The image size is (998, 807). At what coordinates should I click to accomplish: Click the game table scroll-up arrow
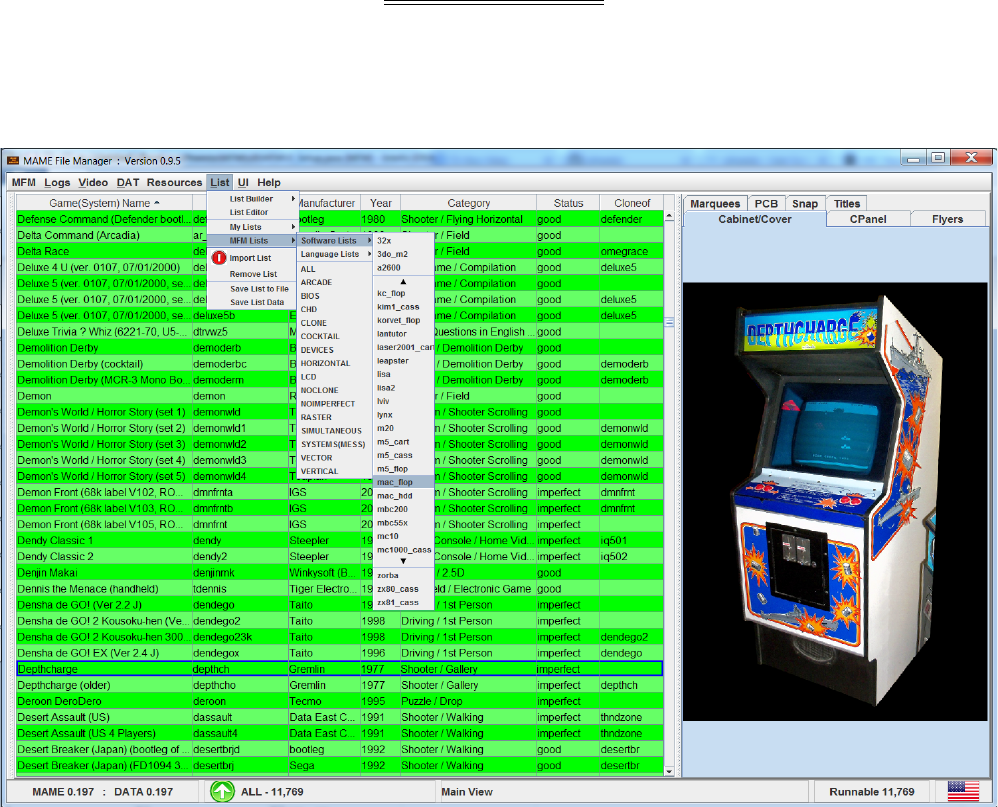click(669, 217)
